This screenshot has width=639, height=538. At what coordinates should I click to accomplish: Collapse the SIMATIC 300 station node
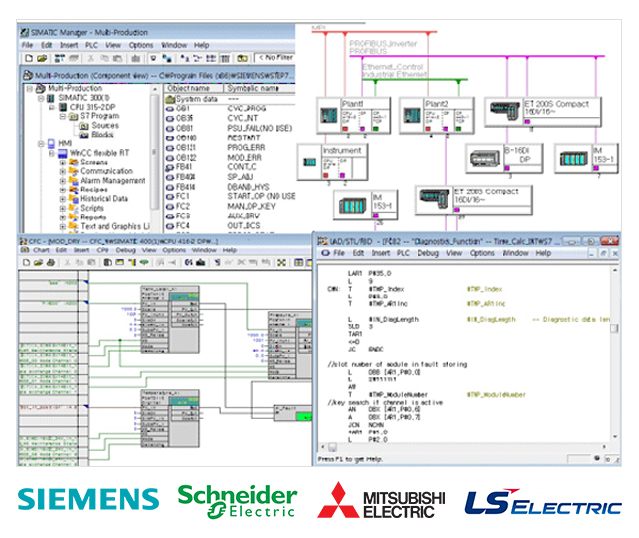[41, 98]
